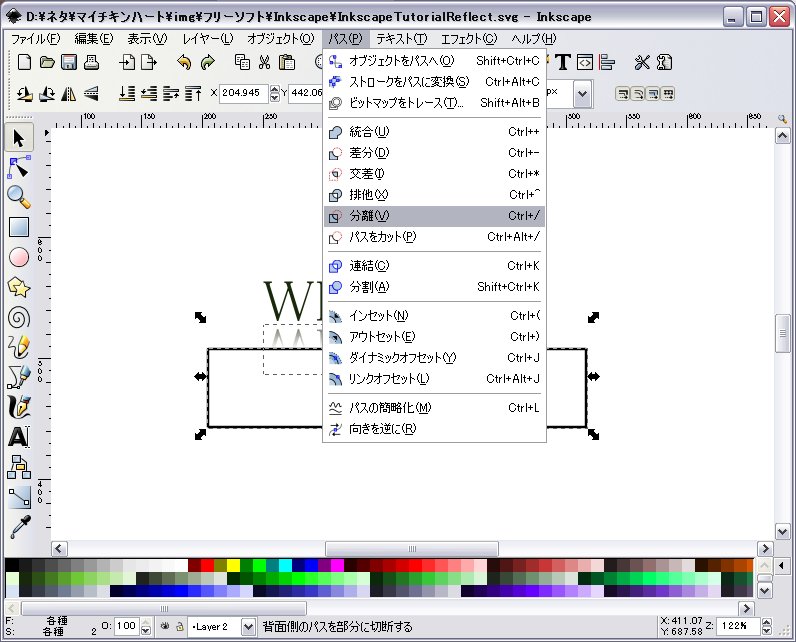796x642 pixels.
Task: Click the Undo arrow icon
Action: (183, 62)
